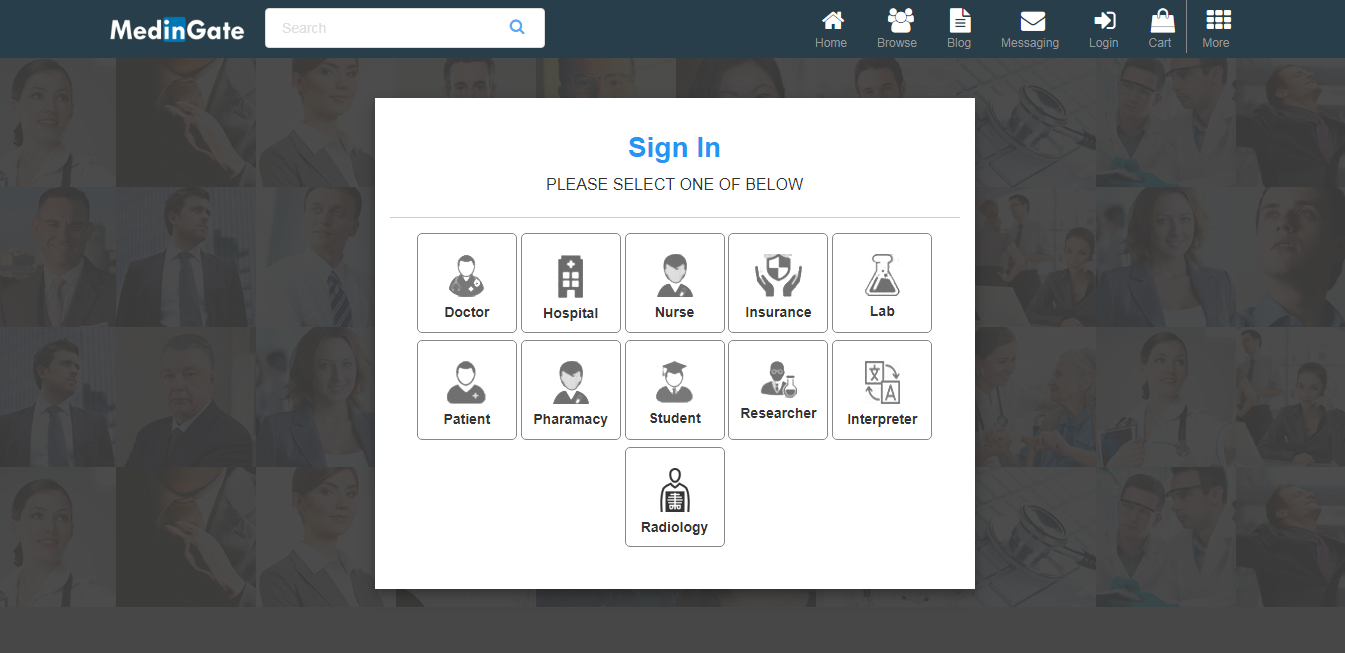Choose the Patient sign-in option
Screen dimensions: 1345x653
467,390
